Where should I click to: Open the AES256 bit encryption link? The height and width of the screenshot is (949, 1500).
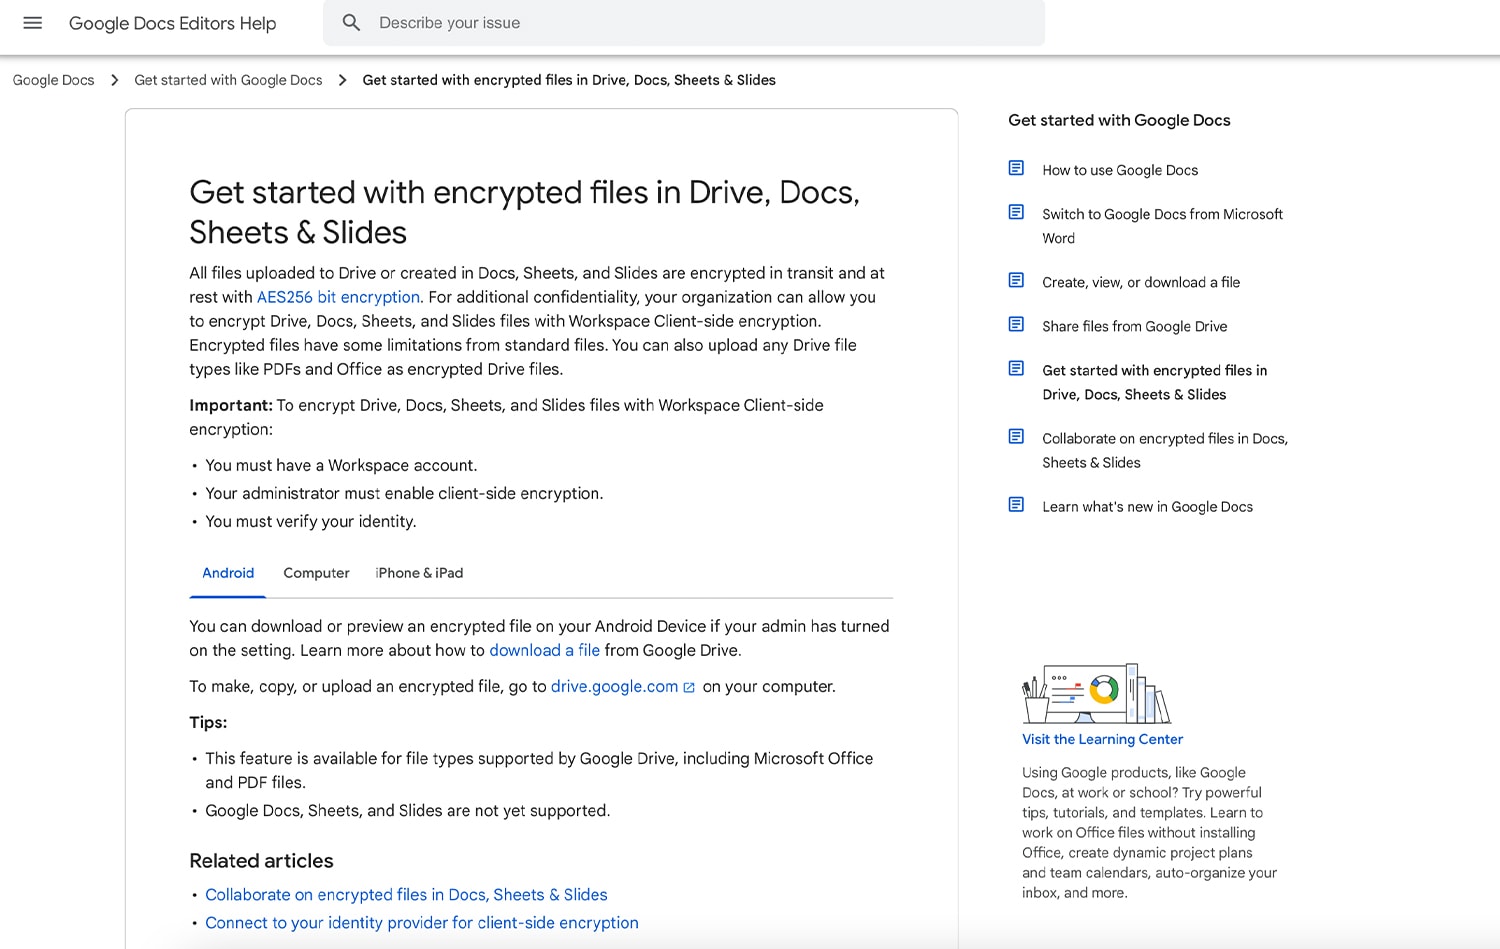pos(338,297)
